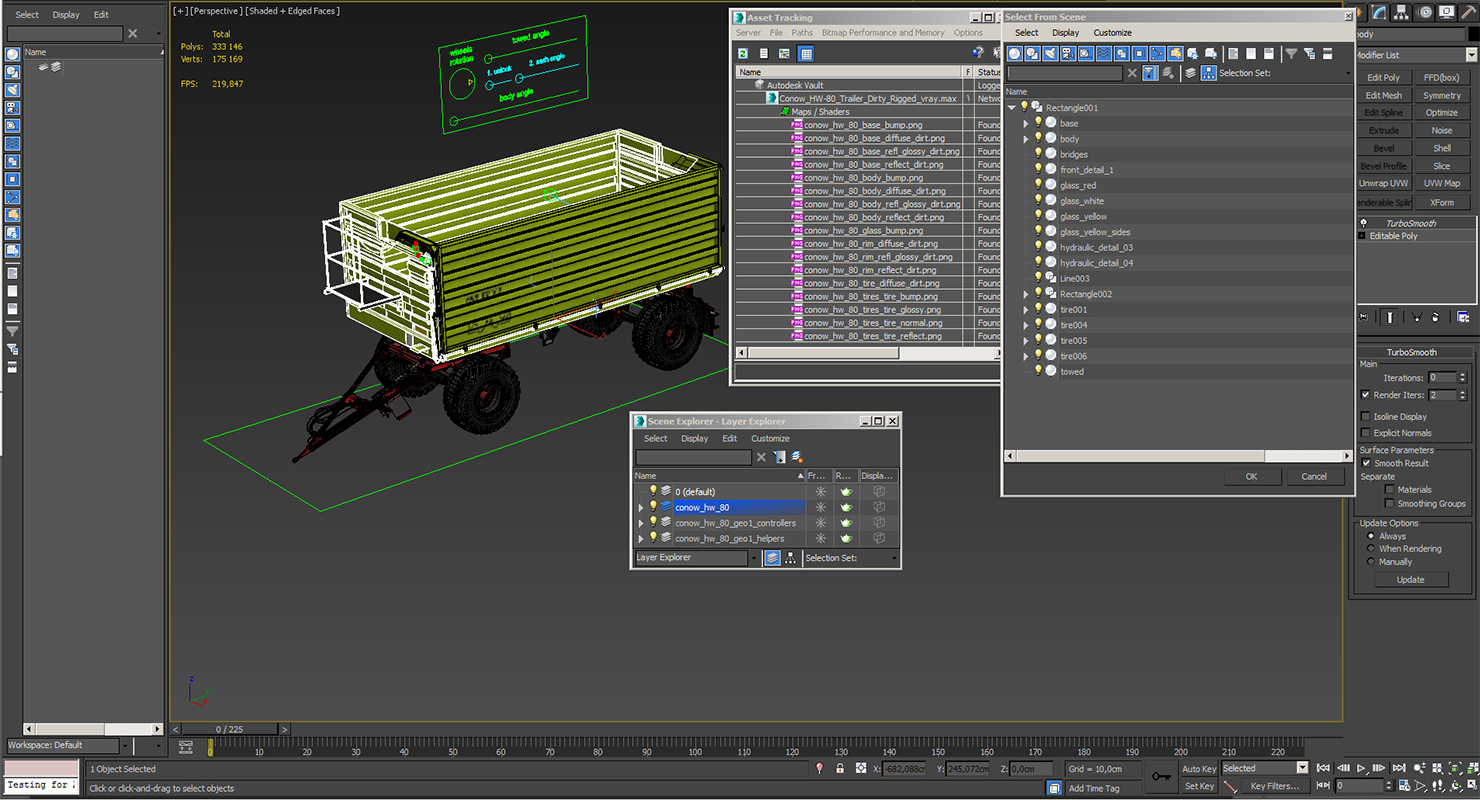Toggle Display Bone Objects filter in Select From Scene
The height and width of the screenshot is (800, 1480).
click(x=1157, y=53)
